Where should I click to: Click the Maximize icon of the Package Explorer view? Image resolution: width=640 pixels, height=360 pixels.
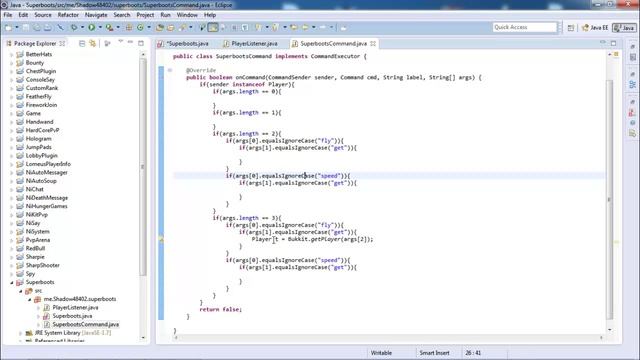click(x=141, y=43)
